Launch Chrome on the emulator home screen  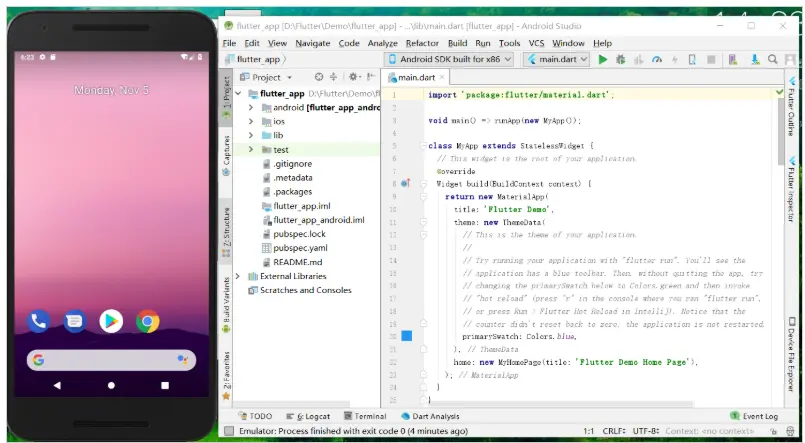coord(147,322)
